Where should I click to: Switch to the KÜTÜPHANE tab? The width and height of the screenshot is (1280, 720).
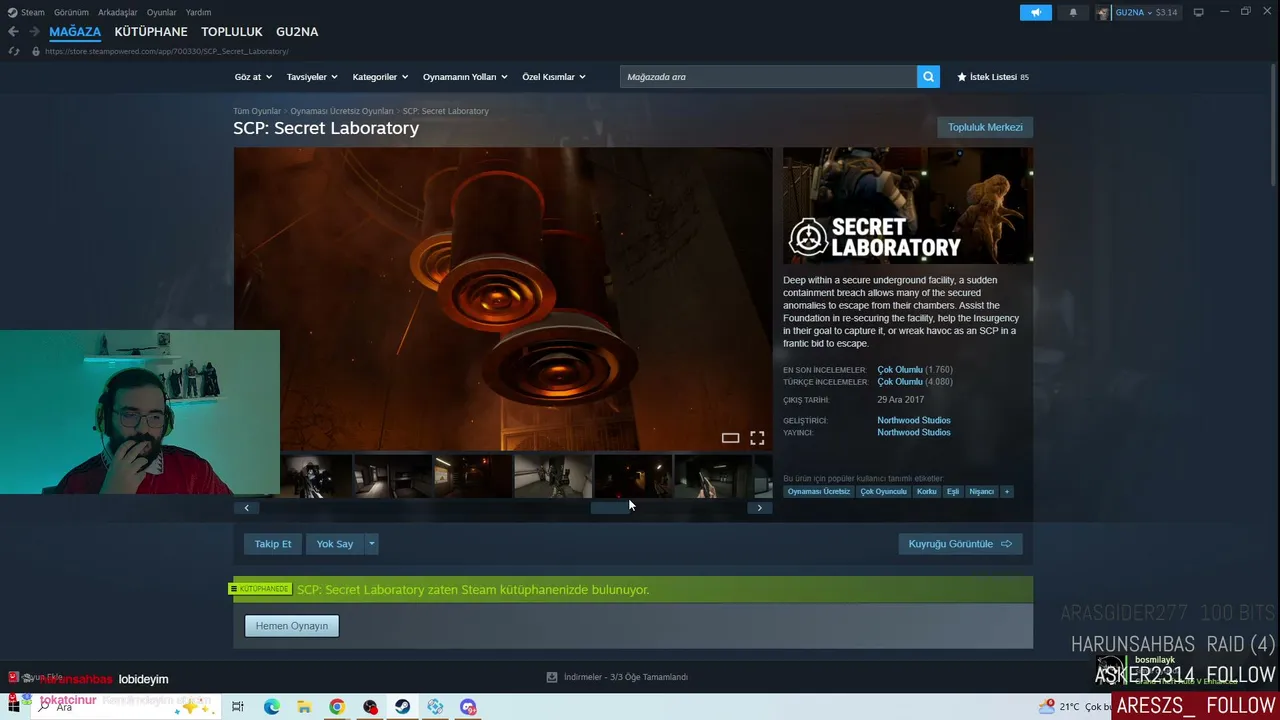(x=151, y=32)
